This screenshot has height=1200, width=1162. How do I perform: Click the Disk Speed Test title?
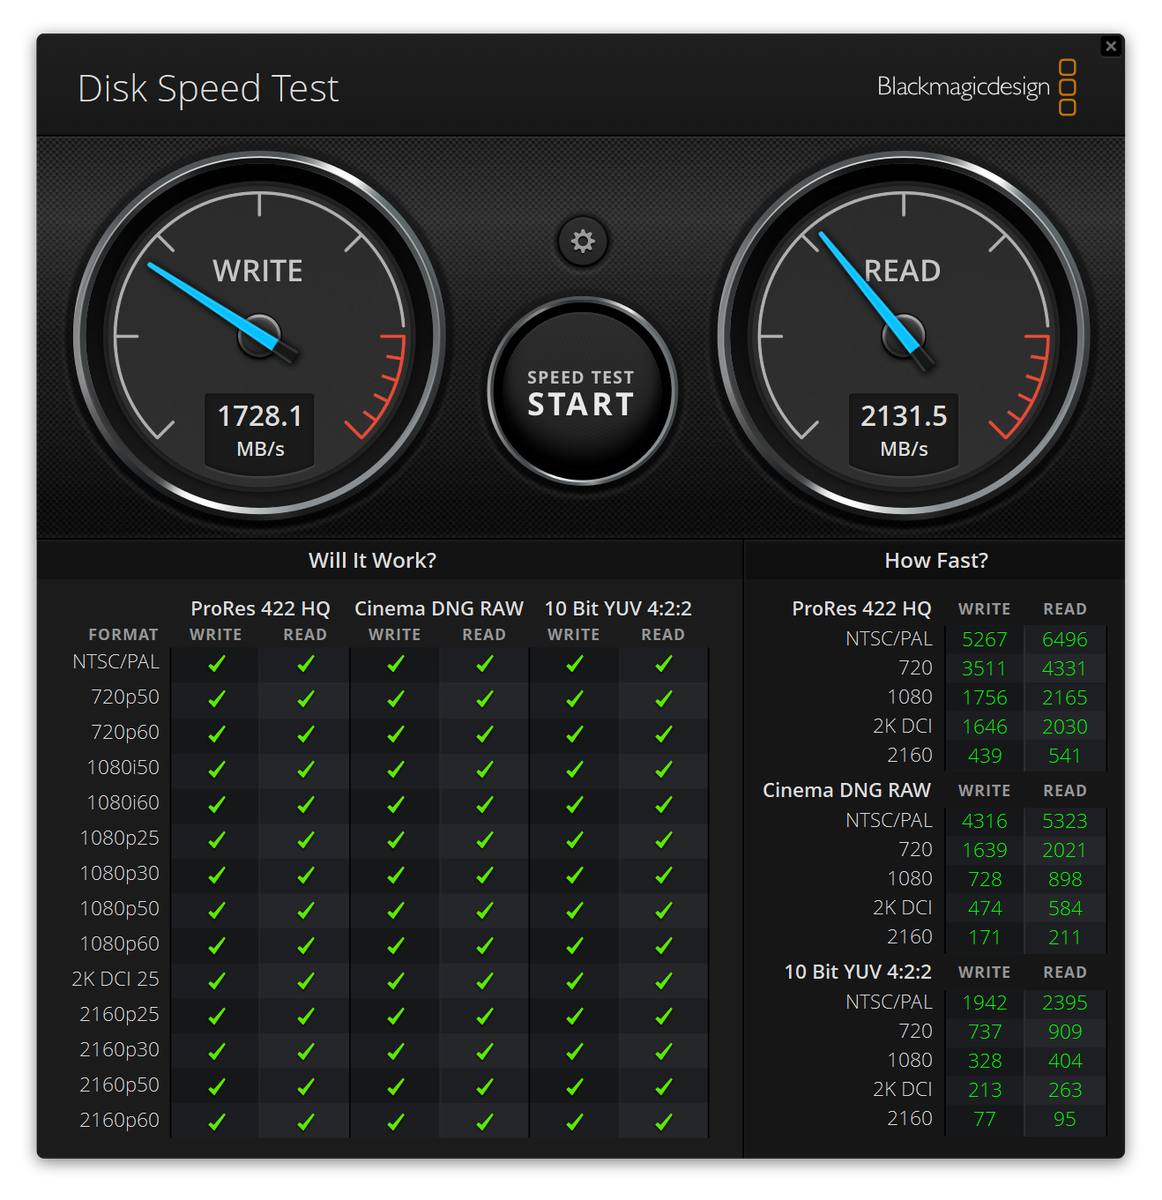point(208,88)
